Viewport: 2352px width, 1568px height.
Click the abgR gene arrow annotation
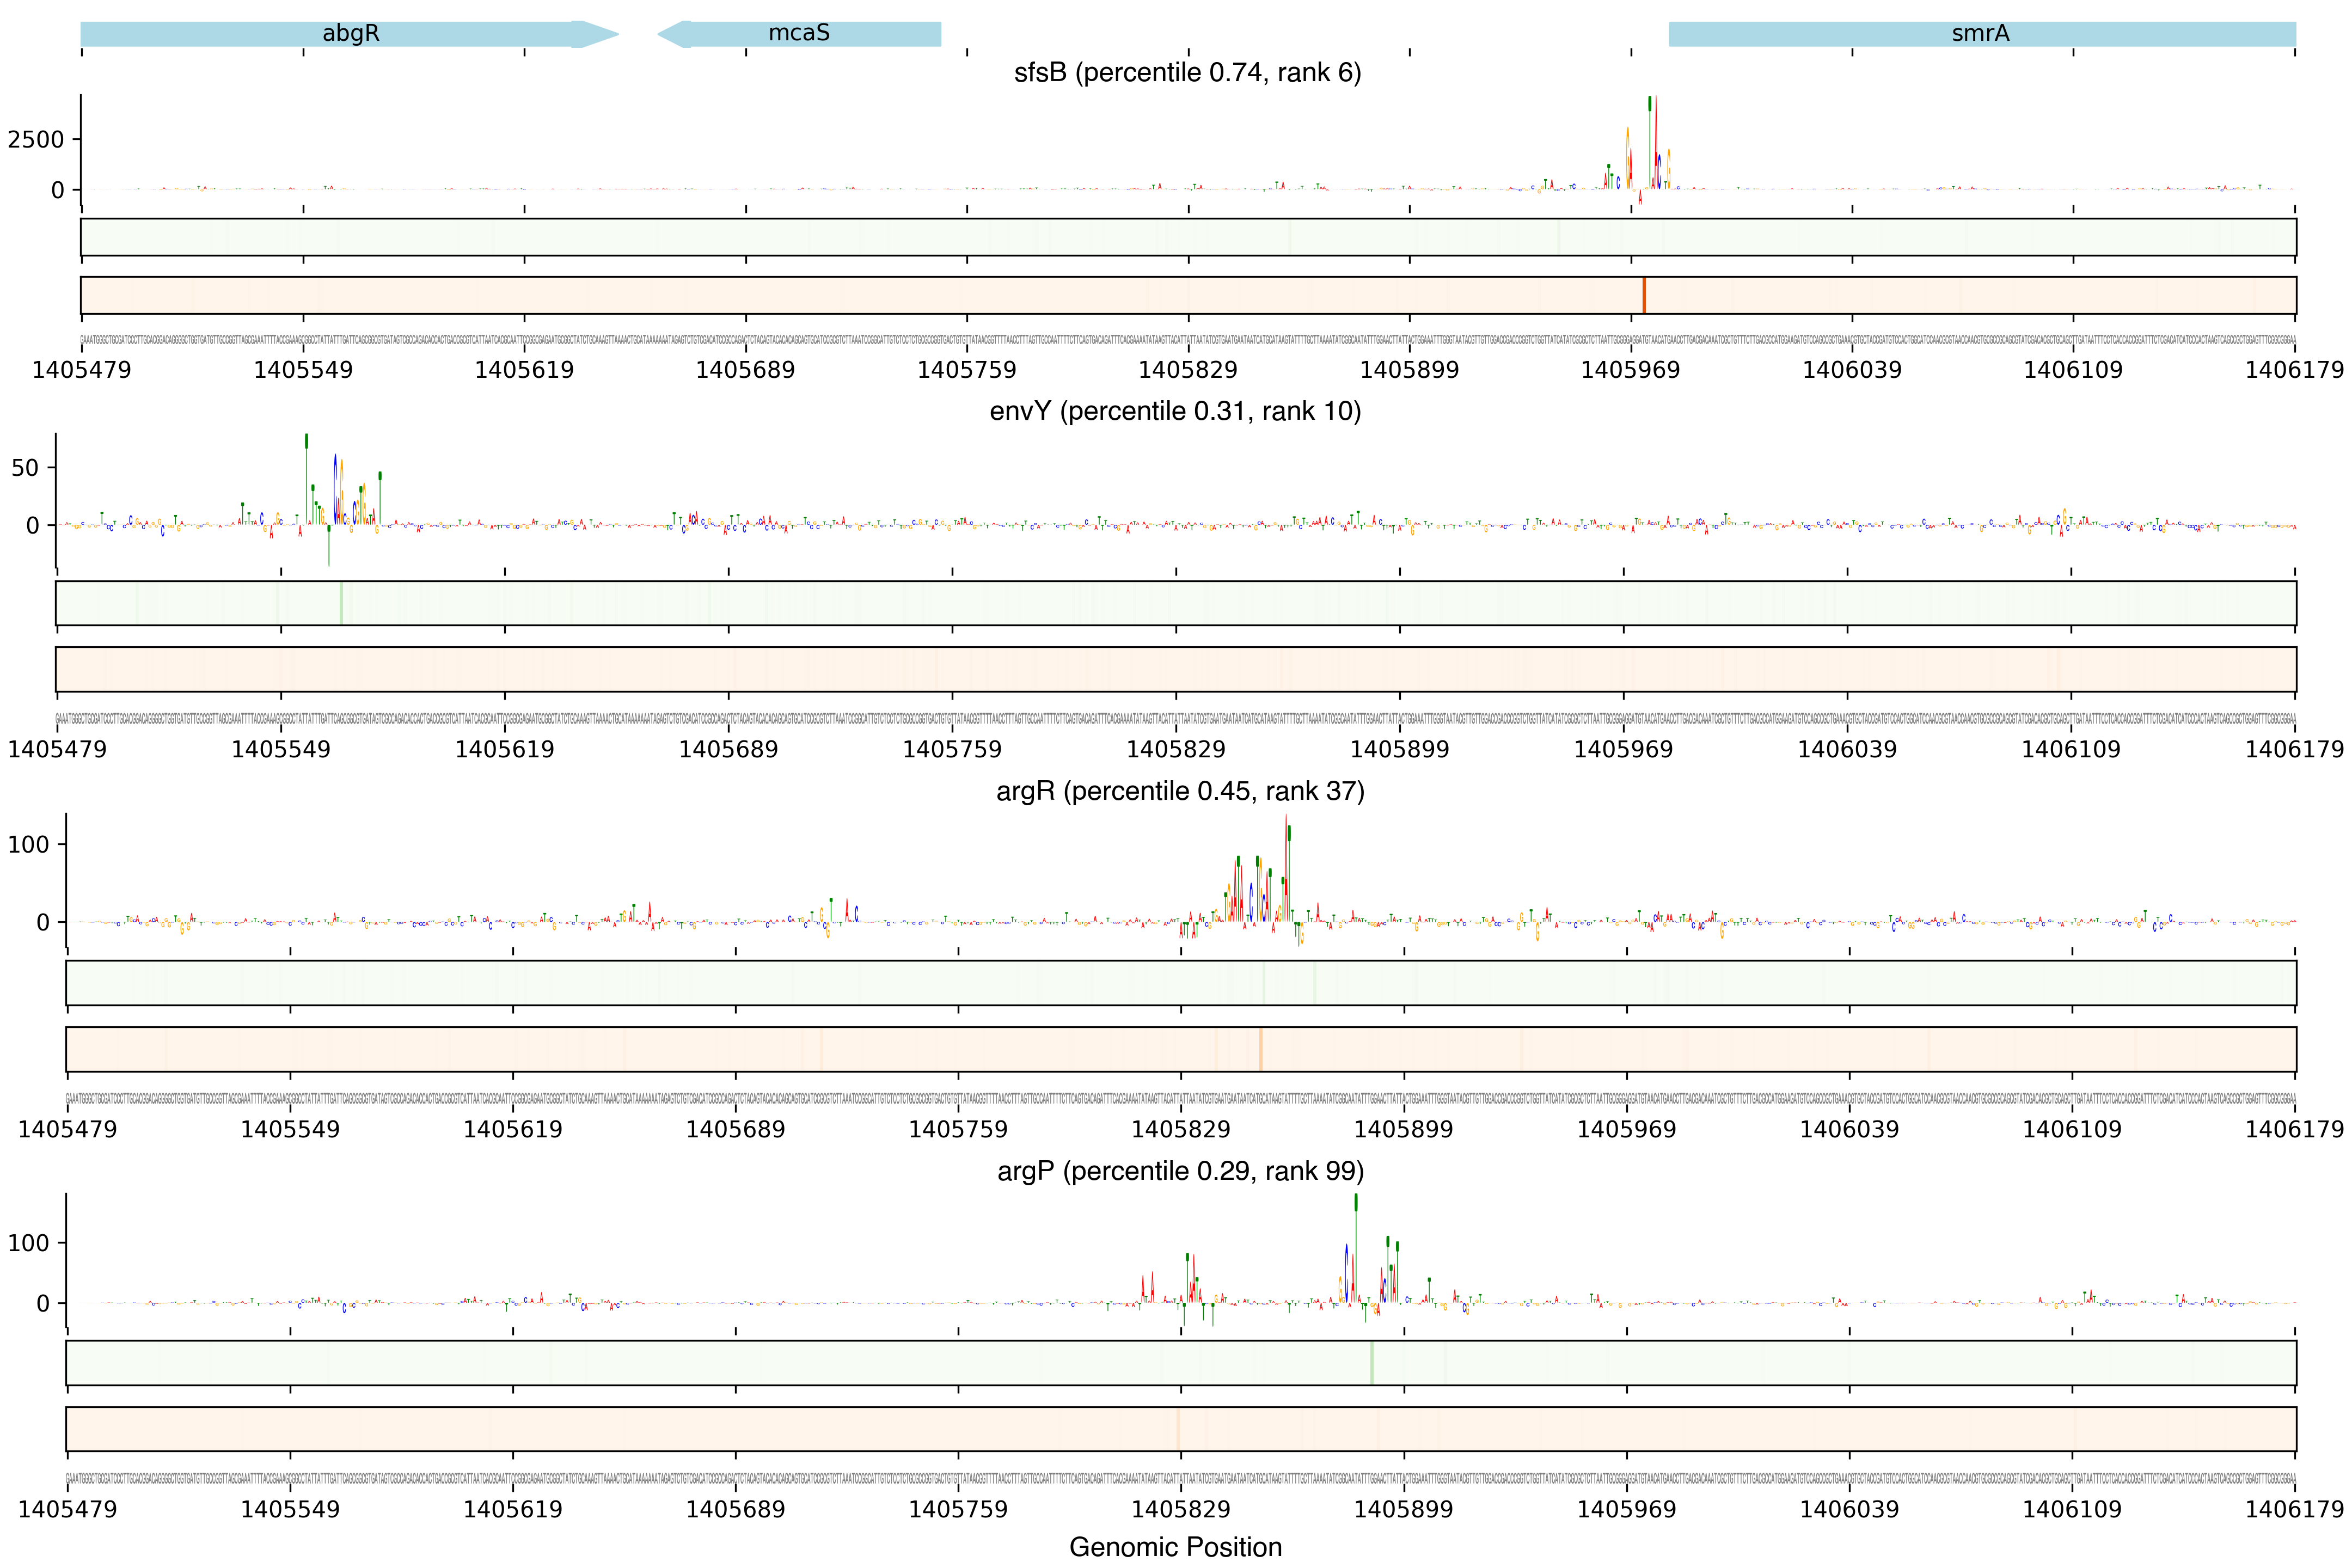pyautogui.click(x=350, y=34)
